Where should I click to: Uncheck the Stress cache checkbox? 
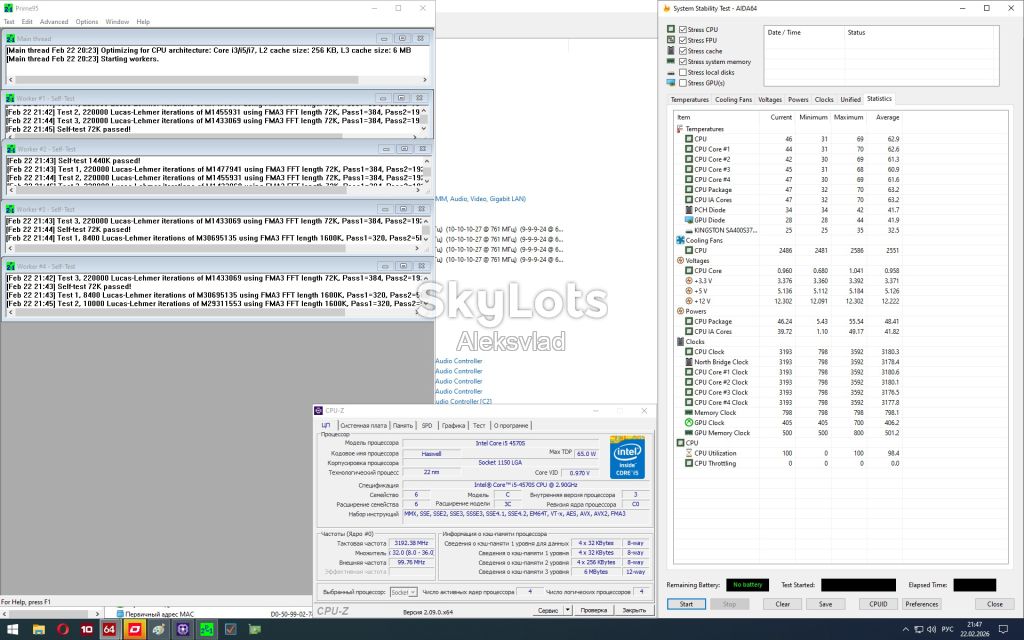(x=682, y=51)
